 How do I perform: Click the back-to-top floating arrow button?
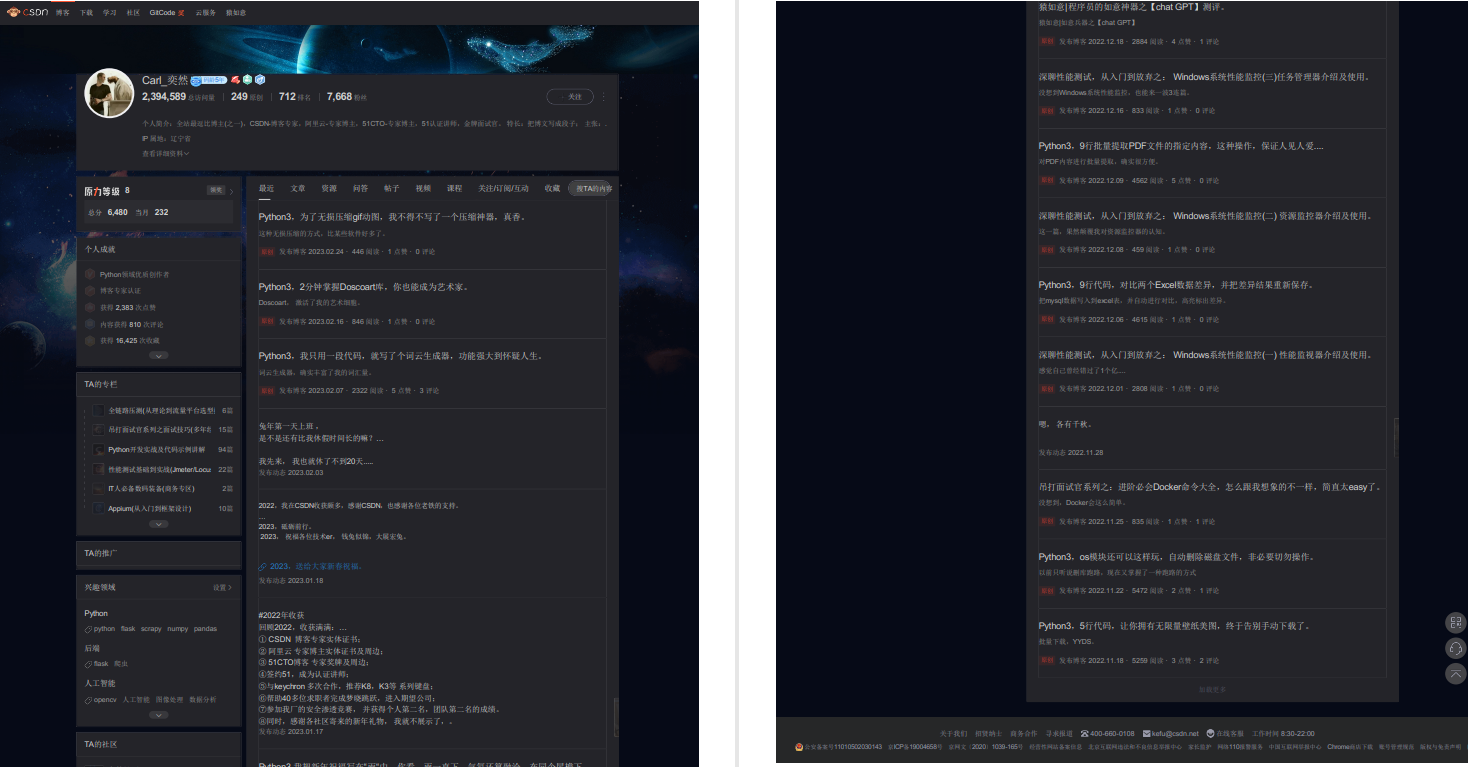1456,673
